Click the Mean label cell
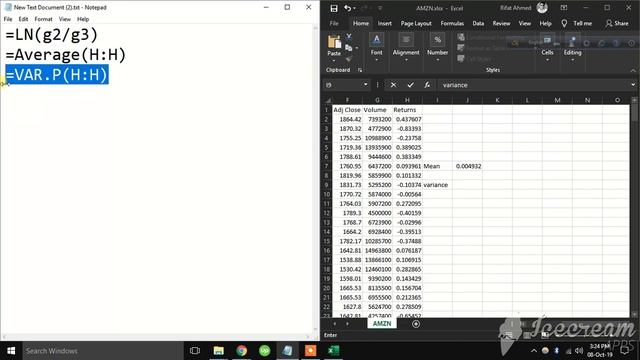The image size is (640, 360). pos(437,166)
